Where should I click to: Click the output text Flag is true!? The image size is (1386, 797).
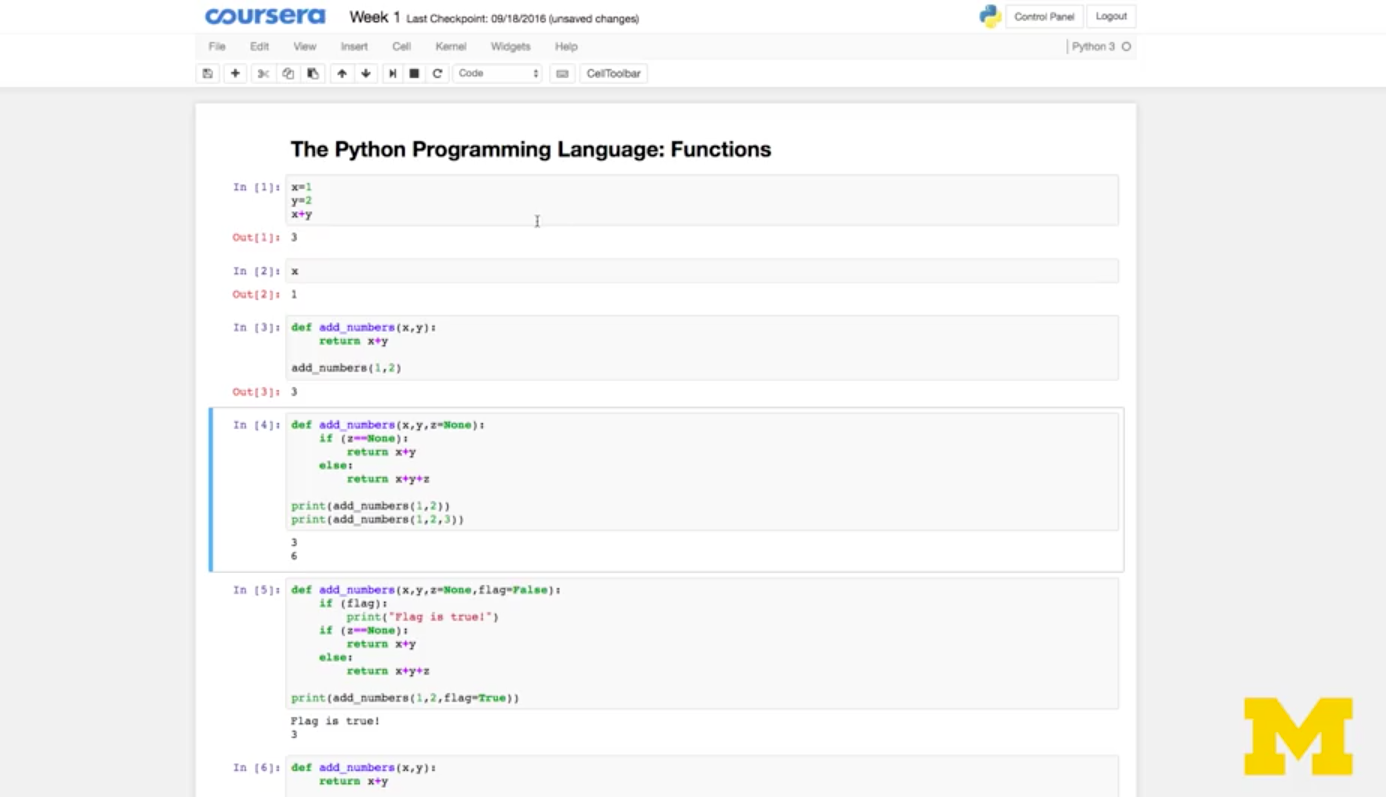click(x=335, y=721)
